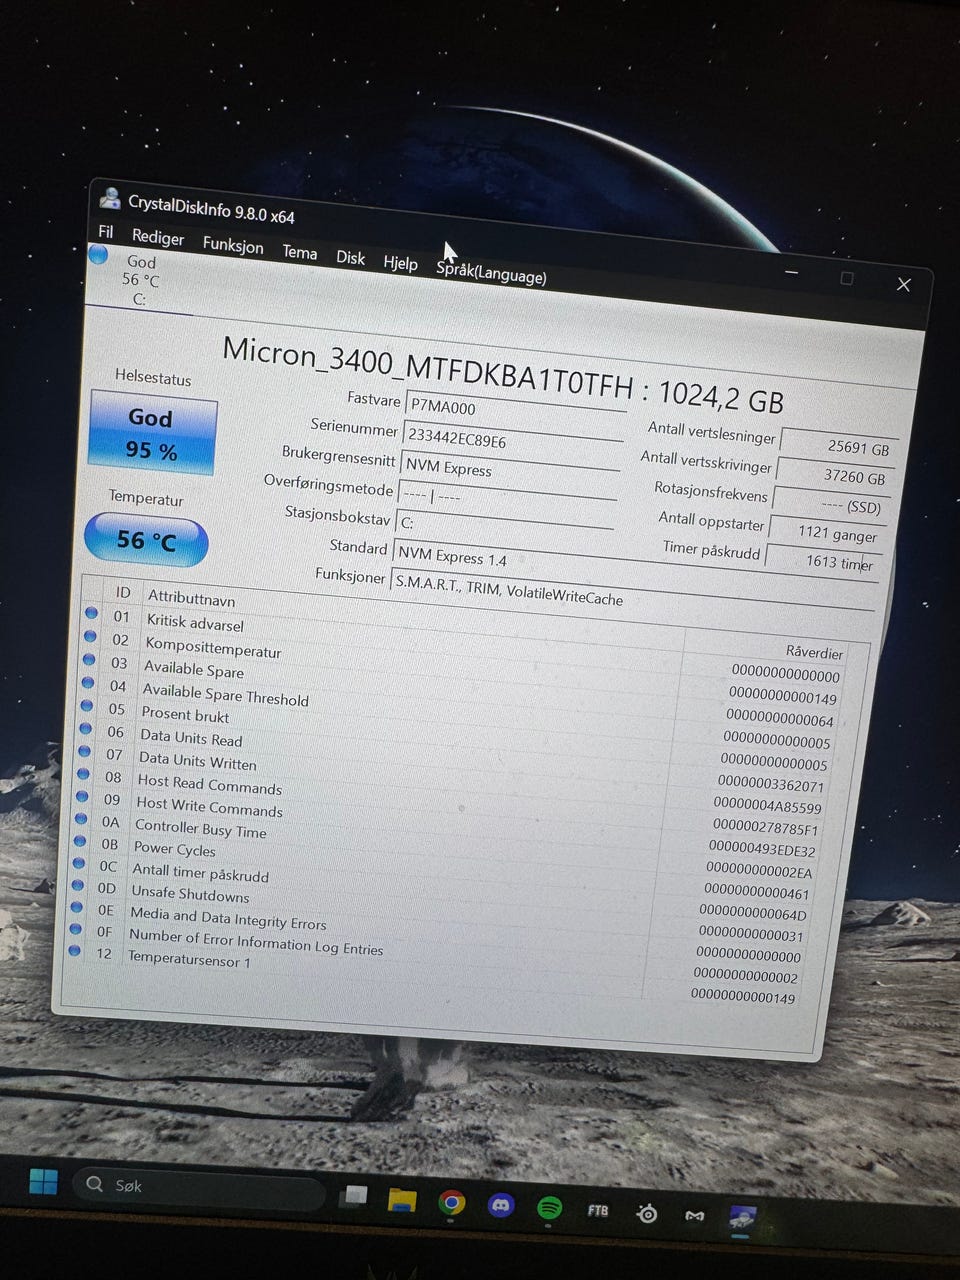Click status dot for Kritisk advarsel row
Image resolution: width=960 pixels, height=1280 pixels.
92,613
